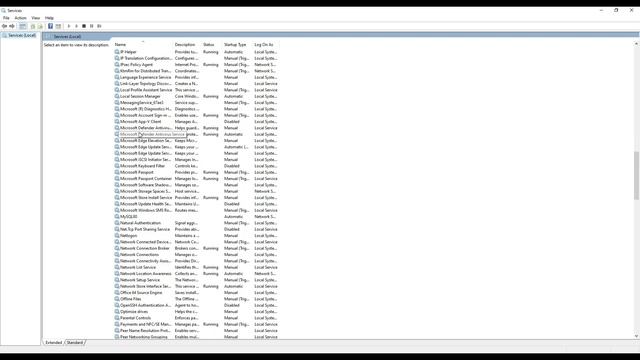Viewport: 640px width, 360px height.
Task: Click the Parental Controls service icon
Action: [117, 318]
